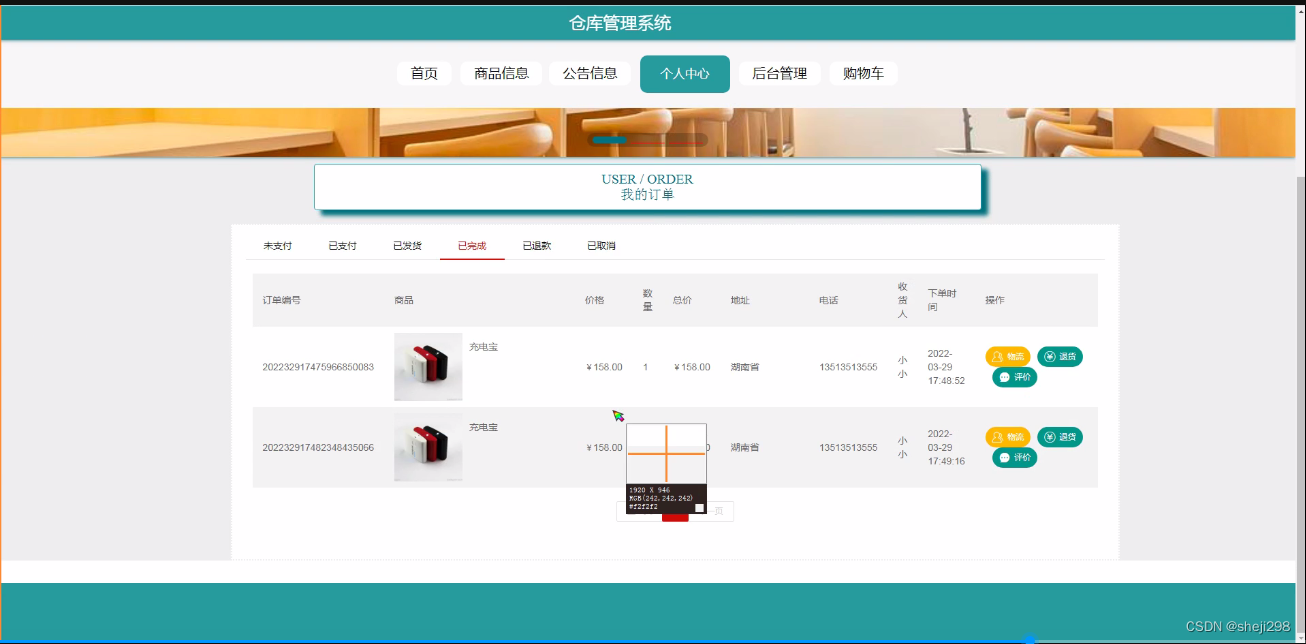Open the 公告信息 announcements page

tap(590, 73)
